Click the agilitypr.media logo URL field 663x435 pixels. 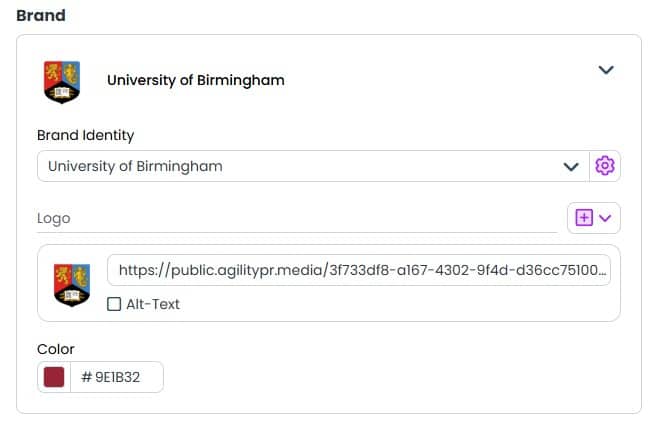click(x=359, y=270)
